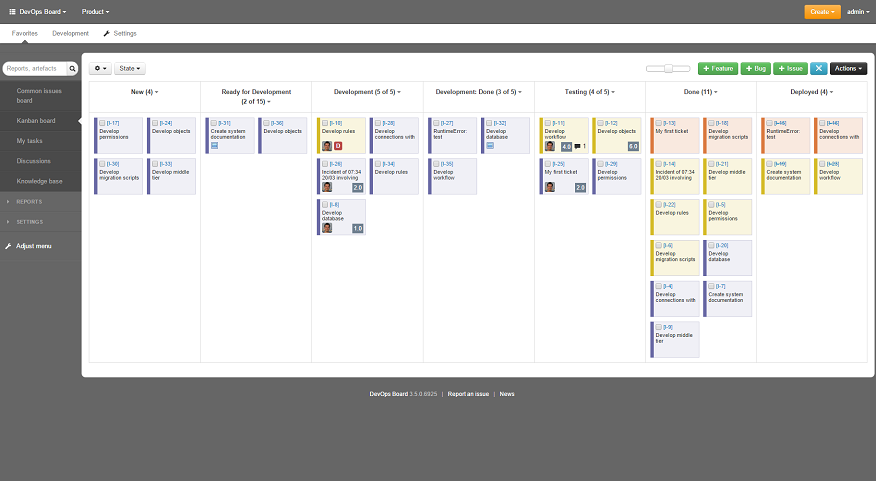Viewport: 876px width, 481px height.
Task: Open Discussions in sidebar
Action: coord(34,161)
